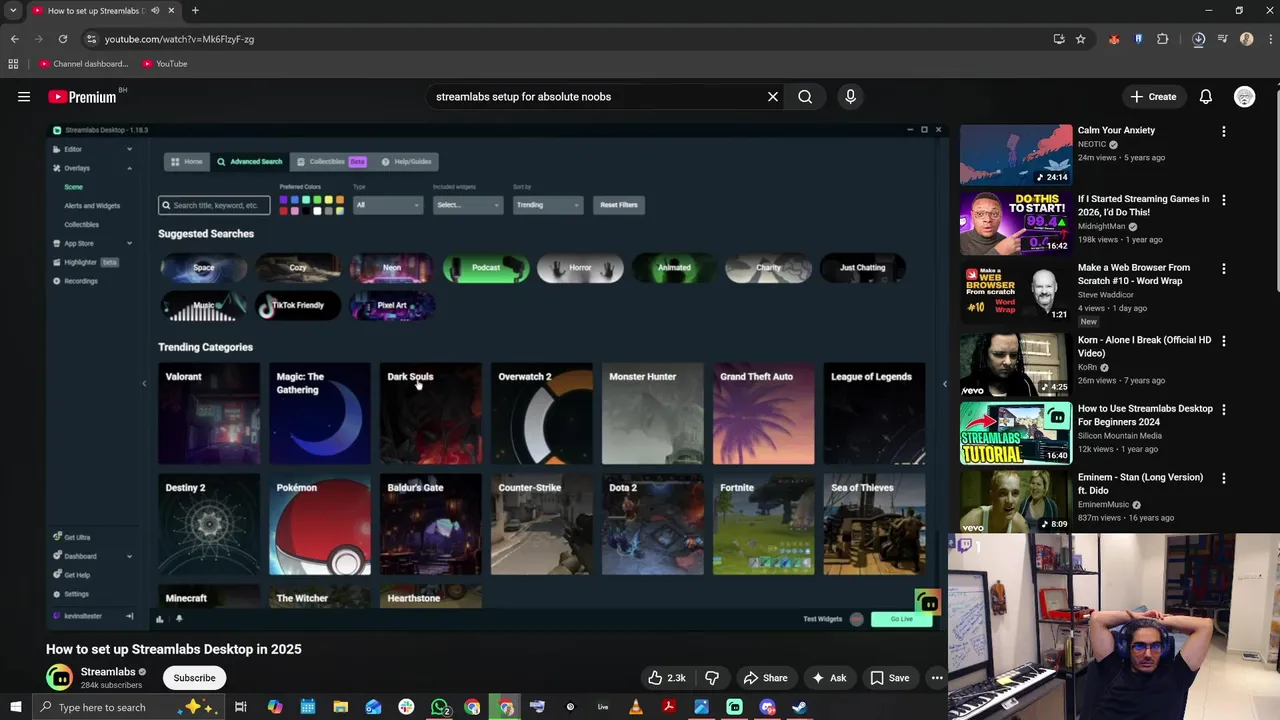Select the Advanced Search tab
The height and width of the screenshot is (720, 1280).
click(250, 162)
